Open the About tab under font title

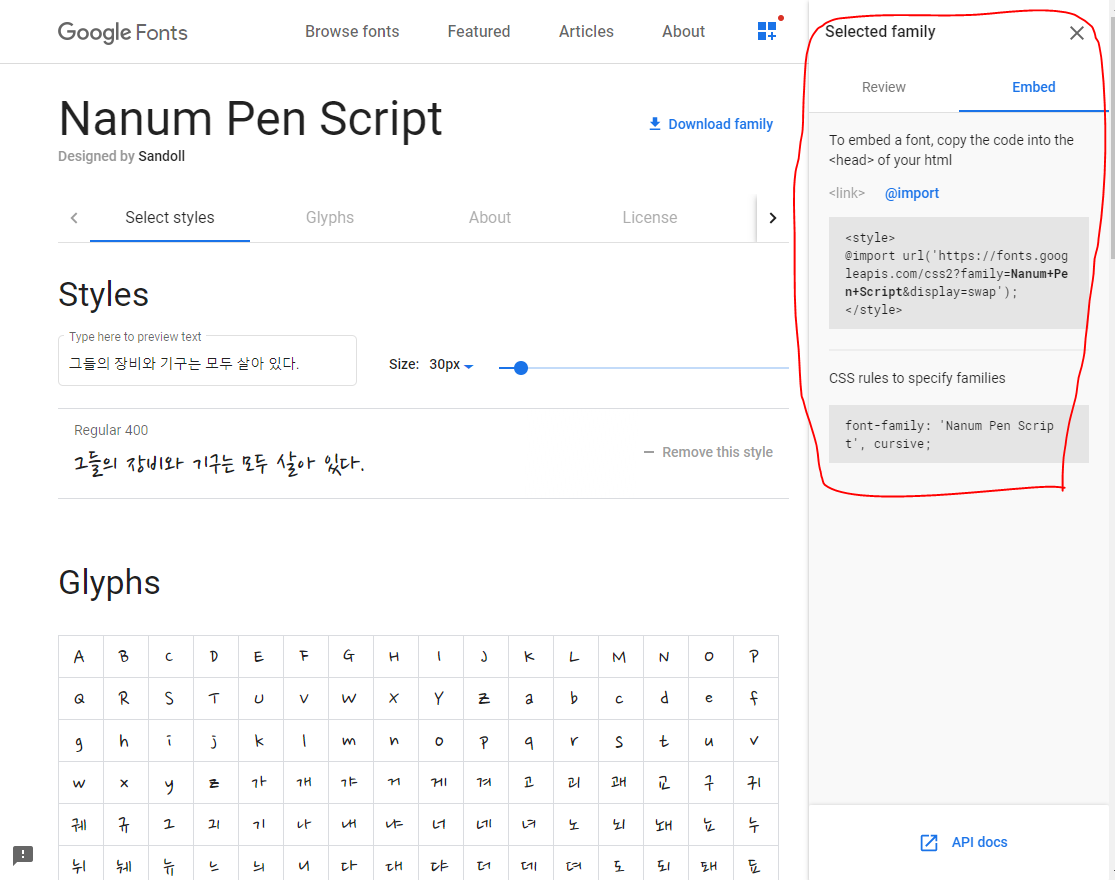coord(490,218)
